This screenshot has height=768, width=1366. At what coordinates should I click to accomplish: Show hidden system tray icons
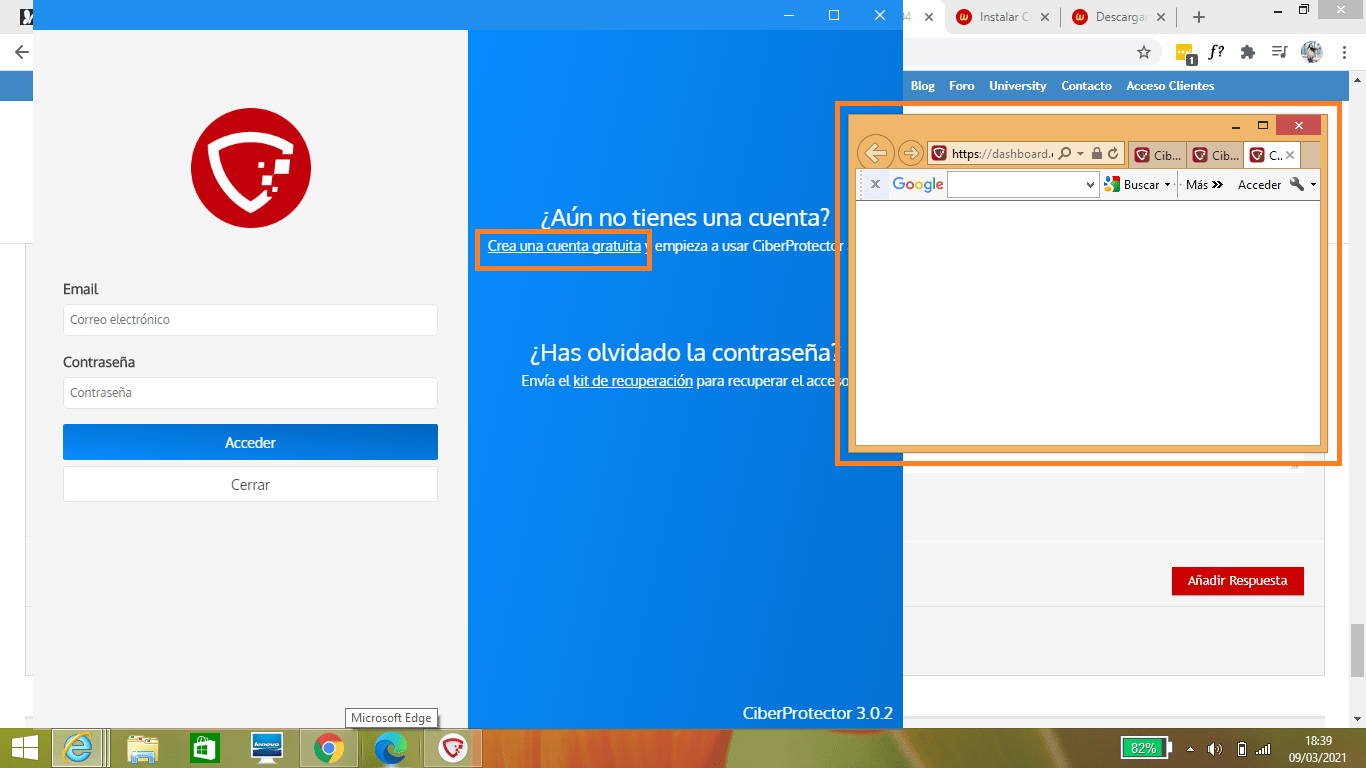click(1190, 748)
